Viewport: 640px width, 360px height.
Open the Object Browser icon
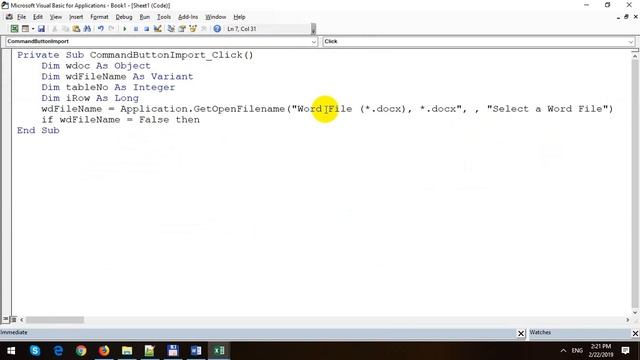[x=193, y=29]
